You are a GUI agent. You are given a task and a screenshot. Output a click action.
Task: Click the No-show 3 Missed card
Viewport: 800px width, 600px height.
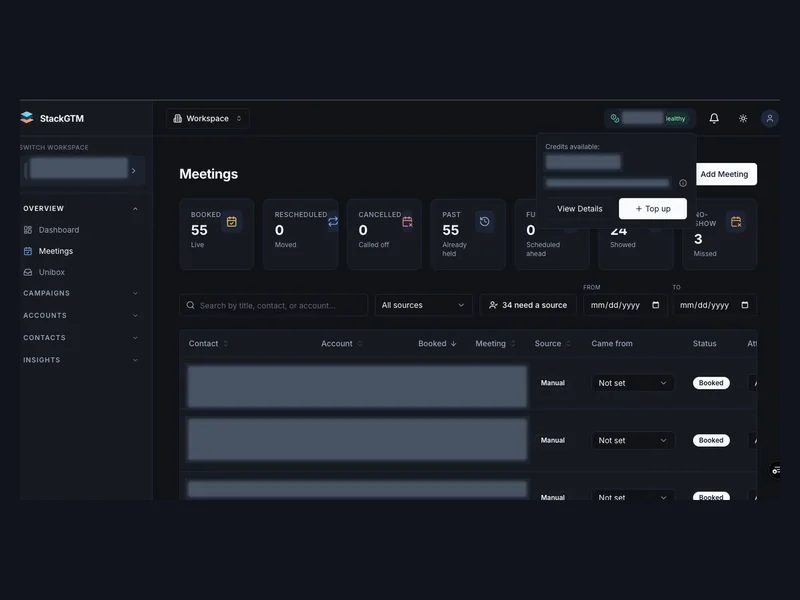coord(719,234)
